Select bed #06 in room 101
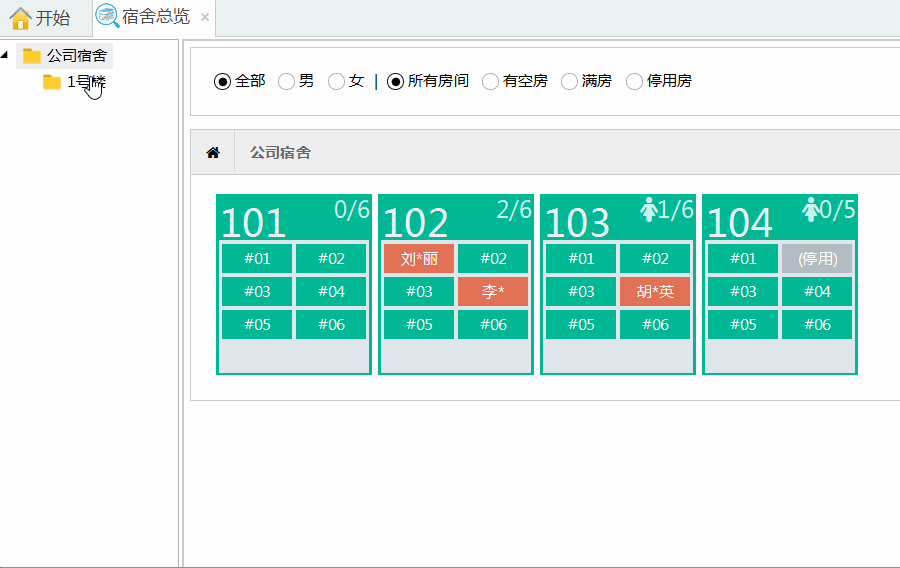900x568 pixels. [331, 325]
